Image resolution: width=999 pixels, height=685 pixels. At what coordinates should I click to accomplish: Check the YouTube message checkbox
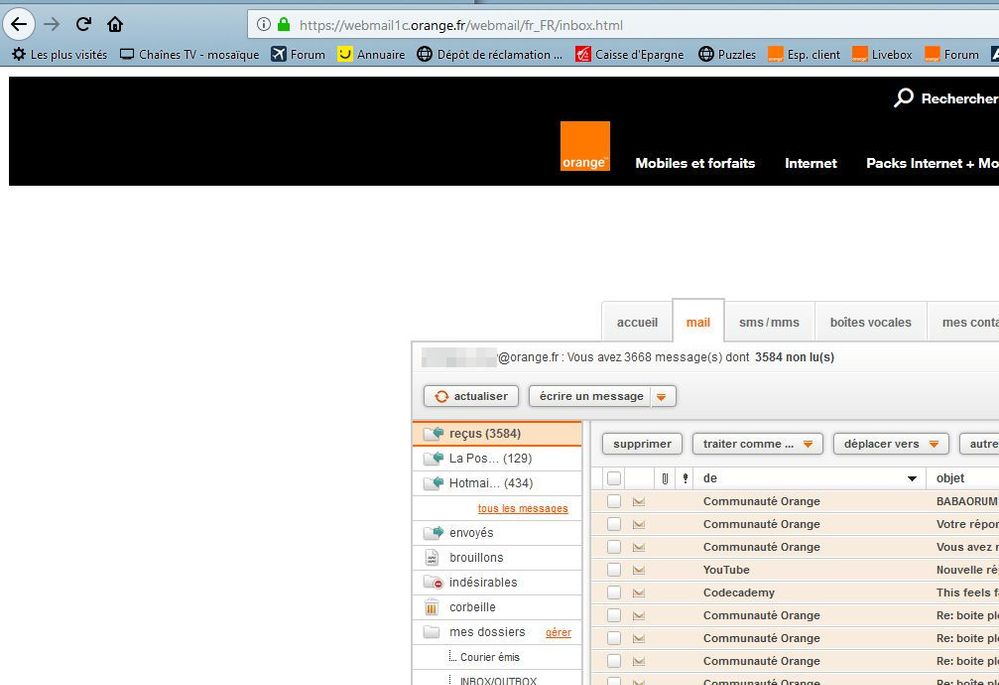[x=614, y=570]
